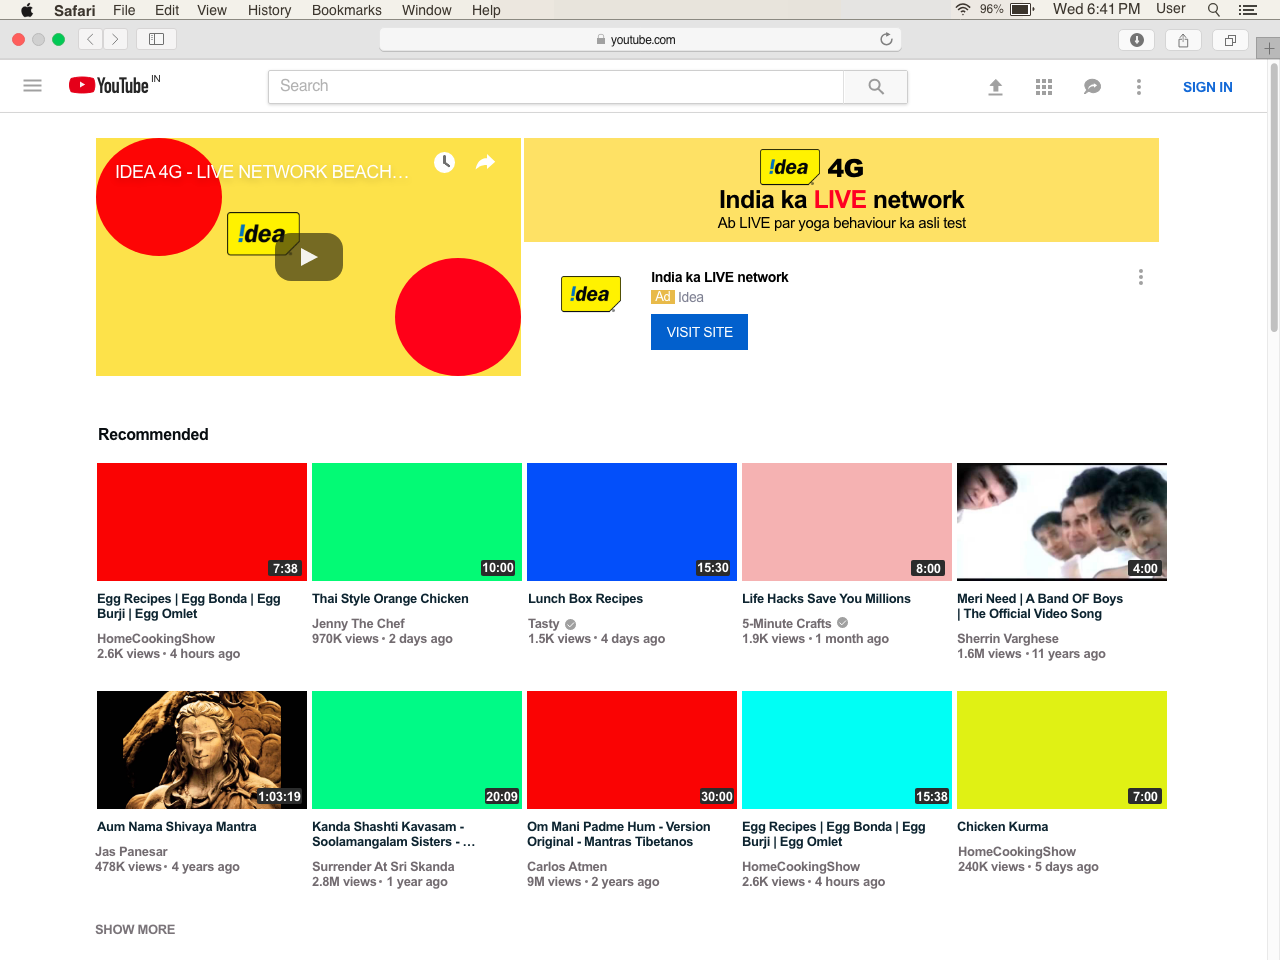Open the ad options three-dot menu

[x=1140, y=277]
